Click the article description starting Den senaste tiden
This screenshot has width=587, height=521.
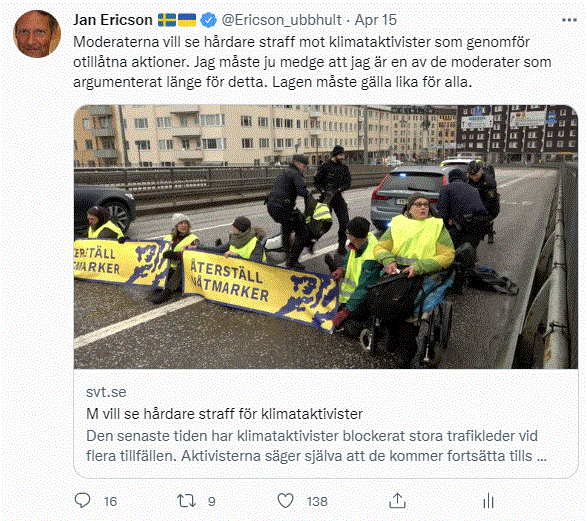click(316, 446)
